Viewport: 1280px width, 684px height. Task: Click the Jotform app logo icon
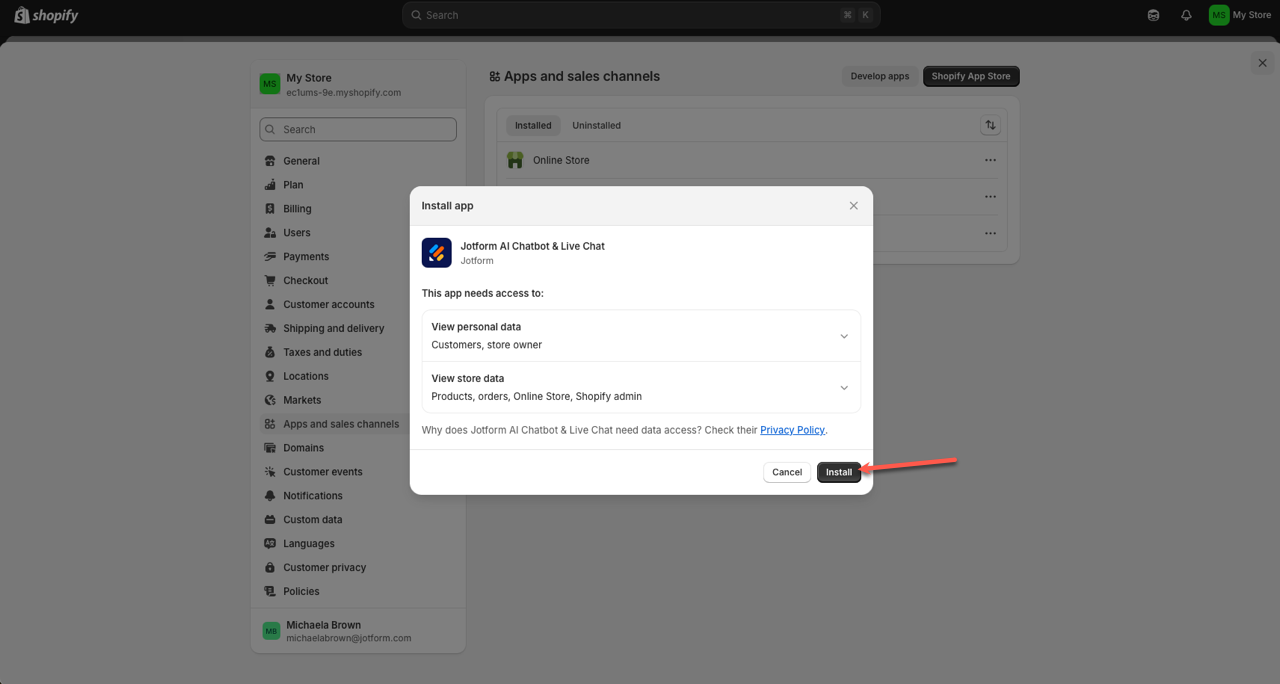pyautogui.click(x=437, y=253)
